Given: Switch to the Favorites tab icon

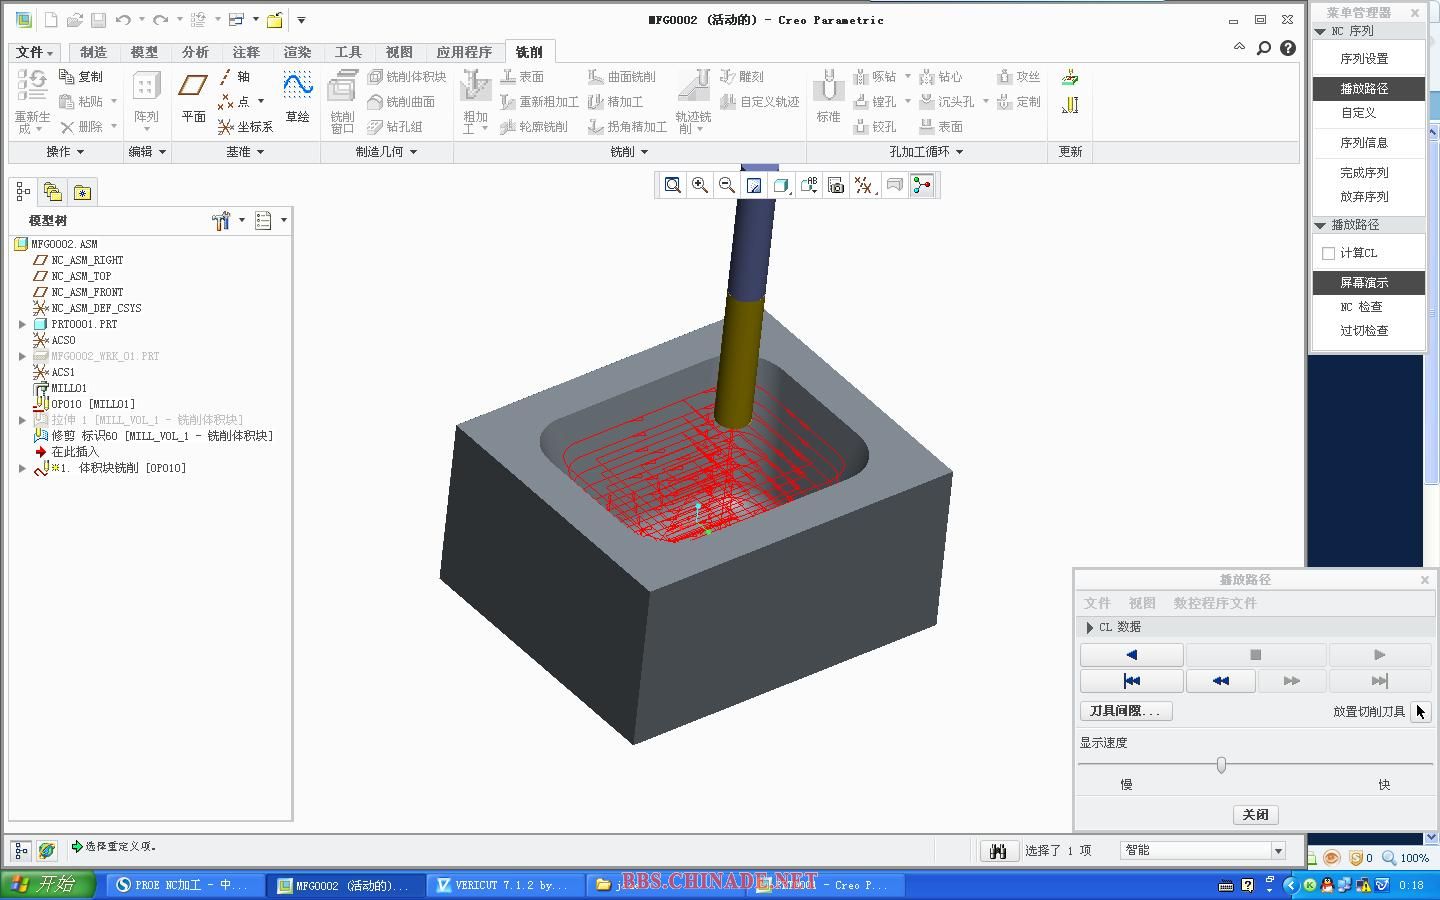Looking at the screenshot, I should pyautogui.click(x=82, y=192).
